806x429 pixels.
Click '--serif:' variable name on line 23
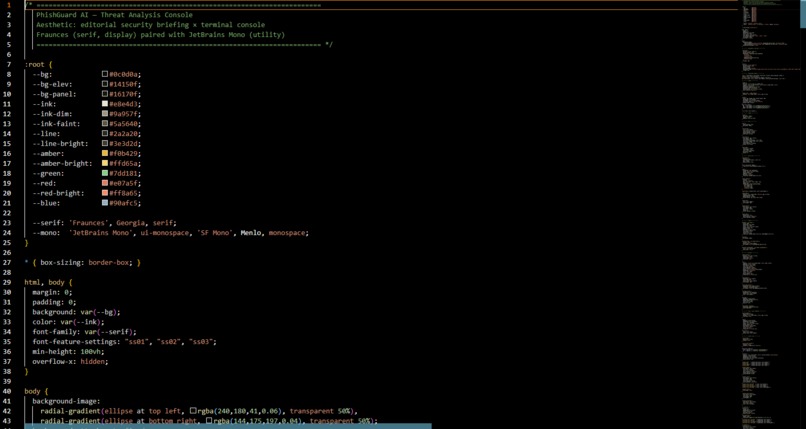(48, 223)
